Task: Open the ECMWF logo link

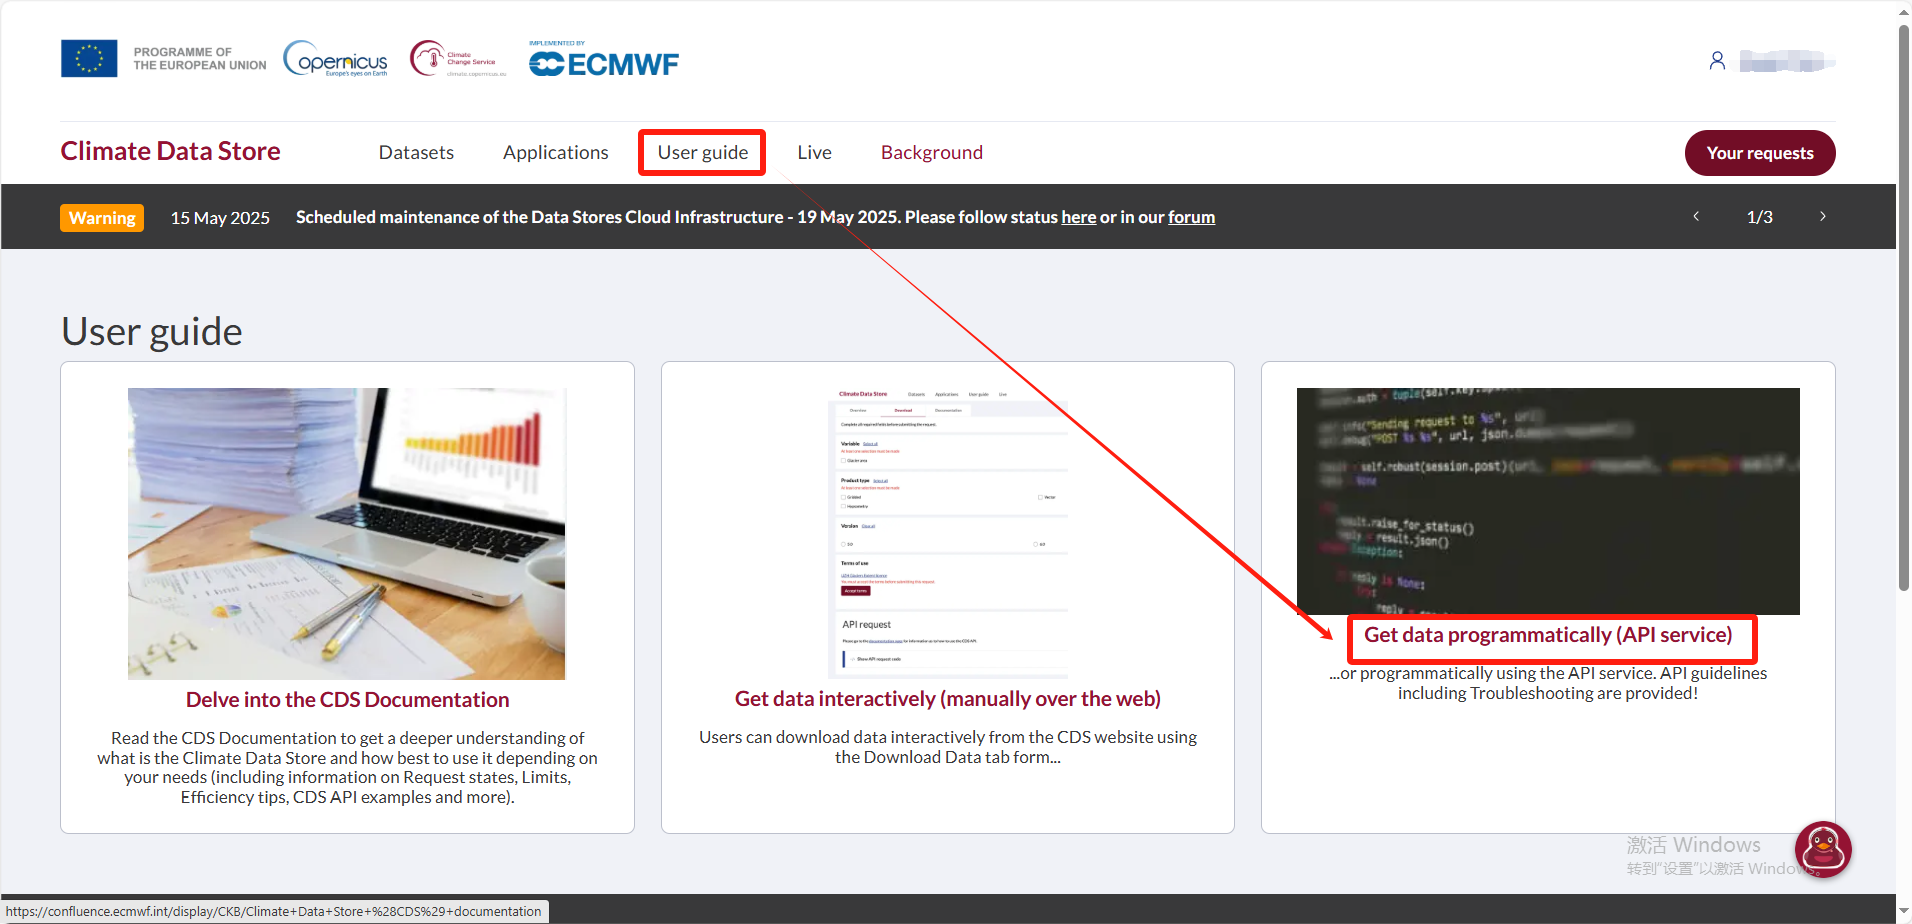Action: click(604, 60)
